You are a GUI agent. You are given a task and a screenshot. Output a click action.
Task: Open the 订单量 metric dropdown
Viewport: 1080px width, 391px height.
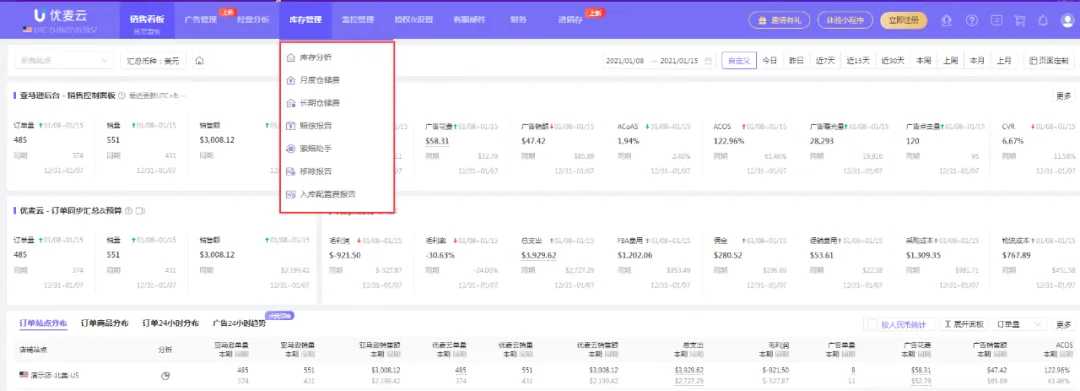coord(1019,324)
